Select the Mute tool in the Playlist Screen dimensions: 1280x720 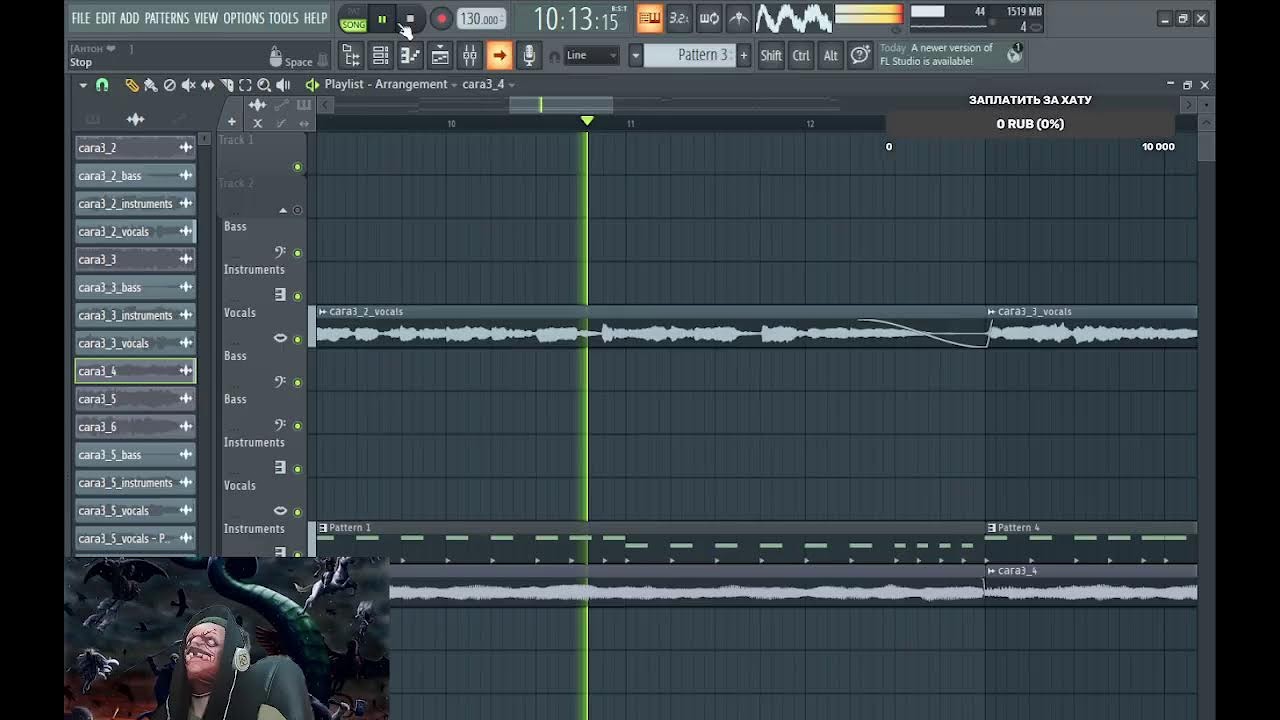pos(188,85)
